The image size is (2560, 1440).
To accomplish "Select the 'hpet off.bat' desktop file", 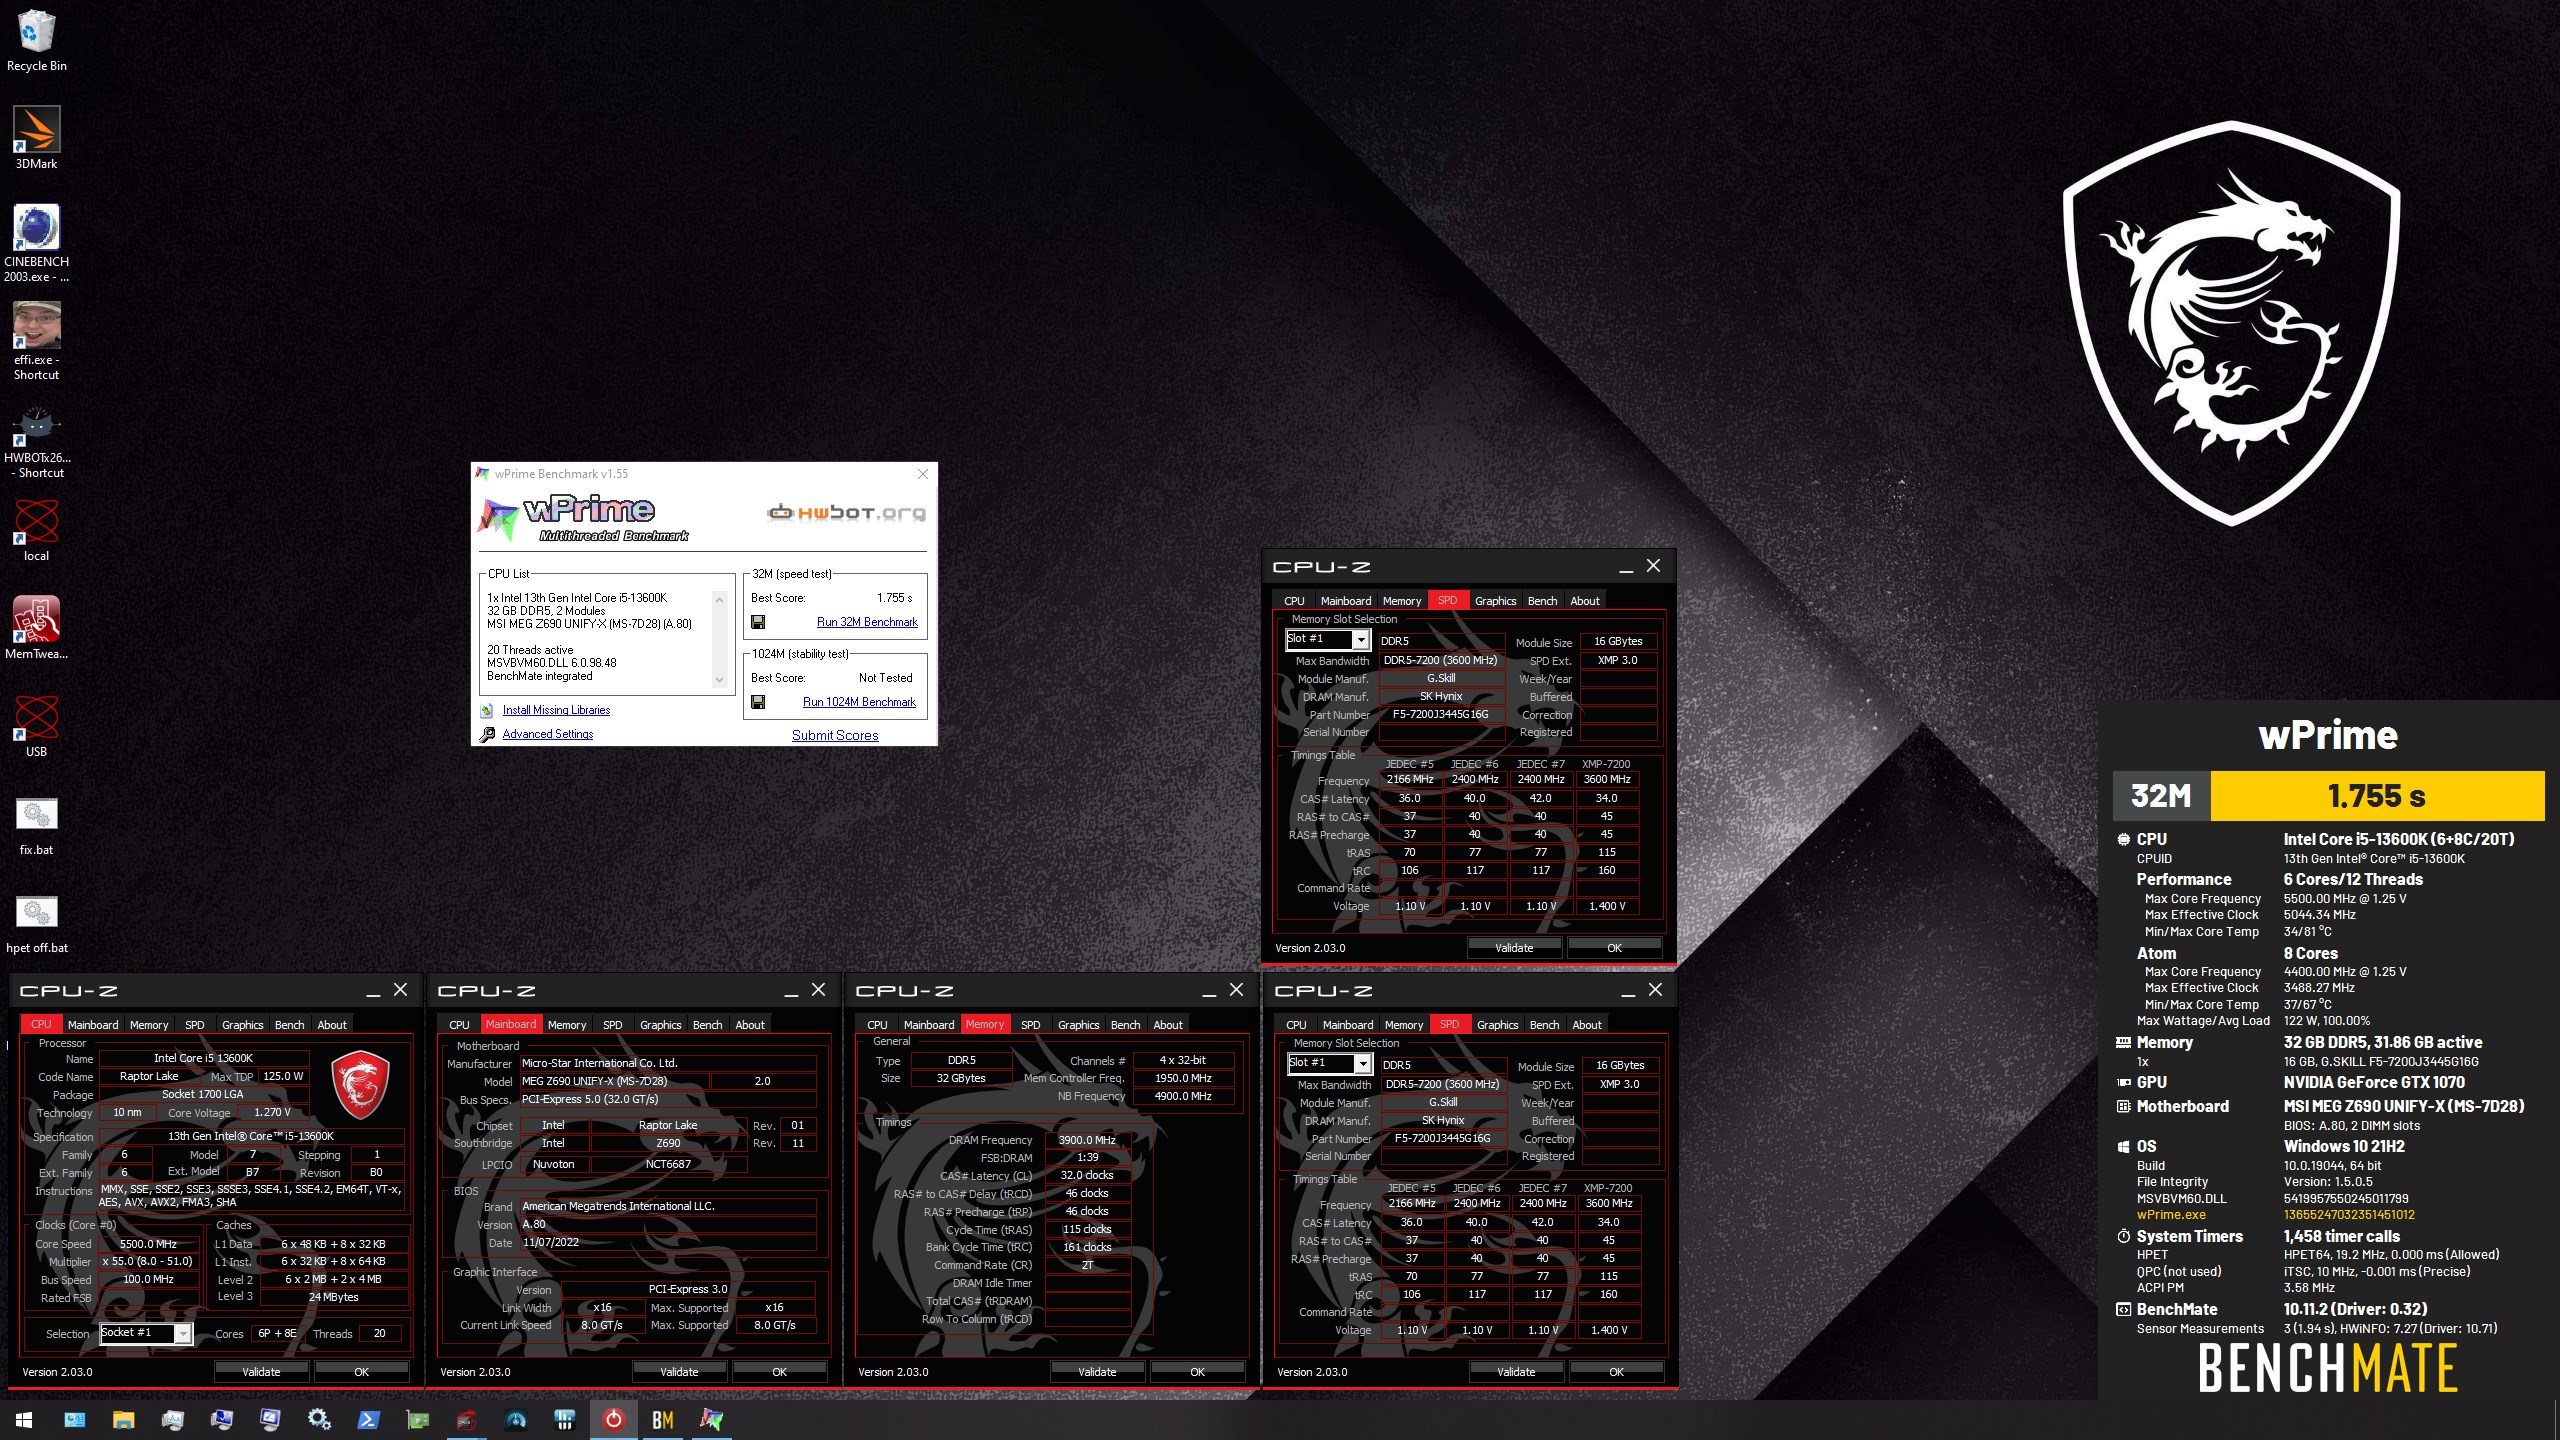I will click(36, 922).
